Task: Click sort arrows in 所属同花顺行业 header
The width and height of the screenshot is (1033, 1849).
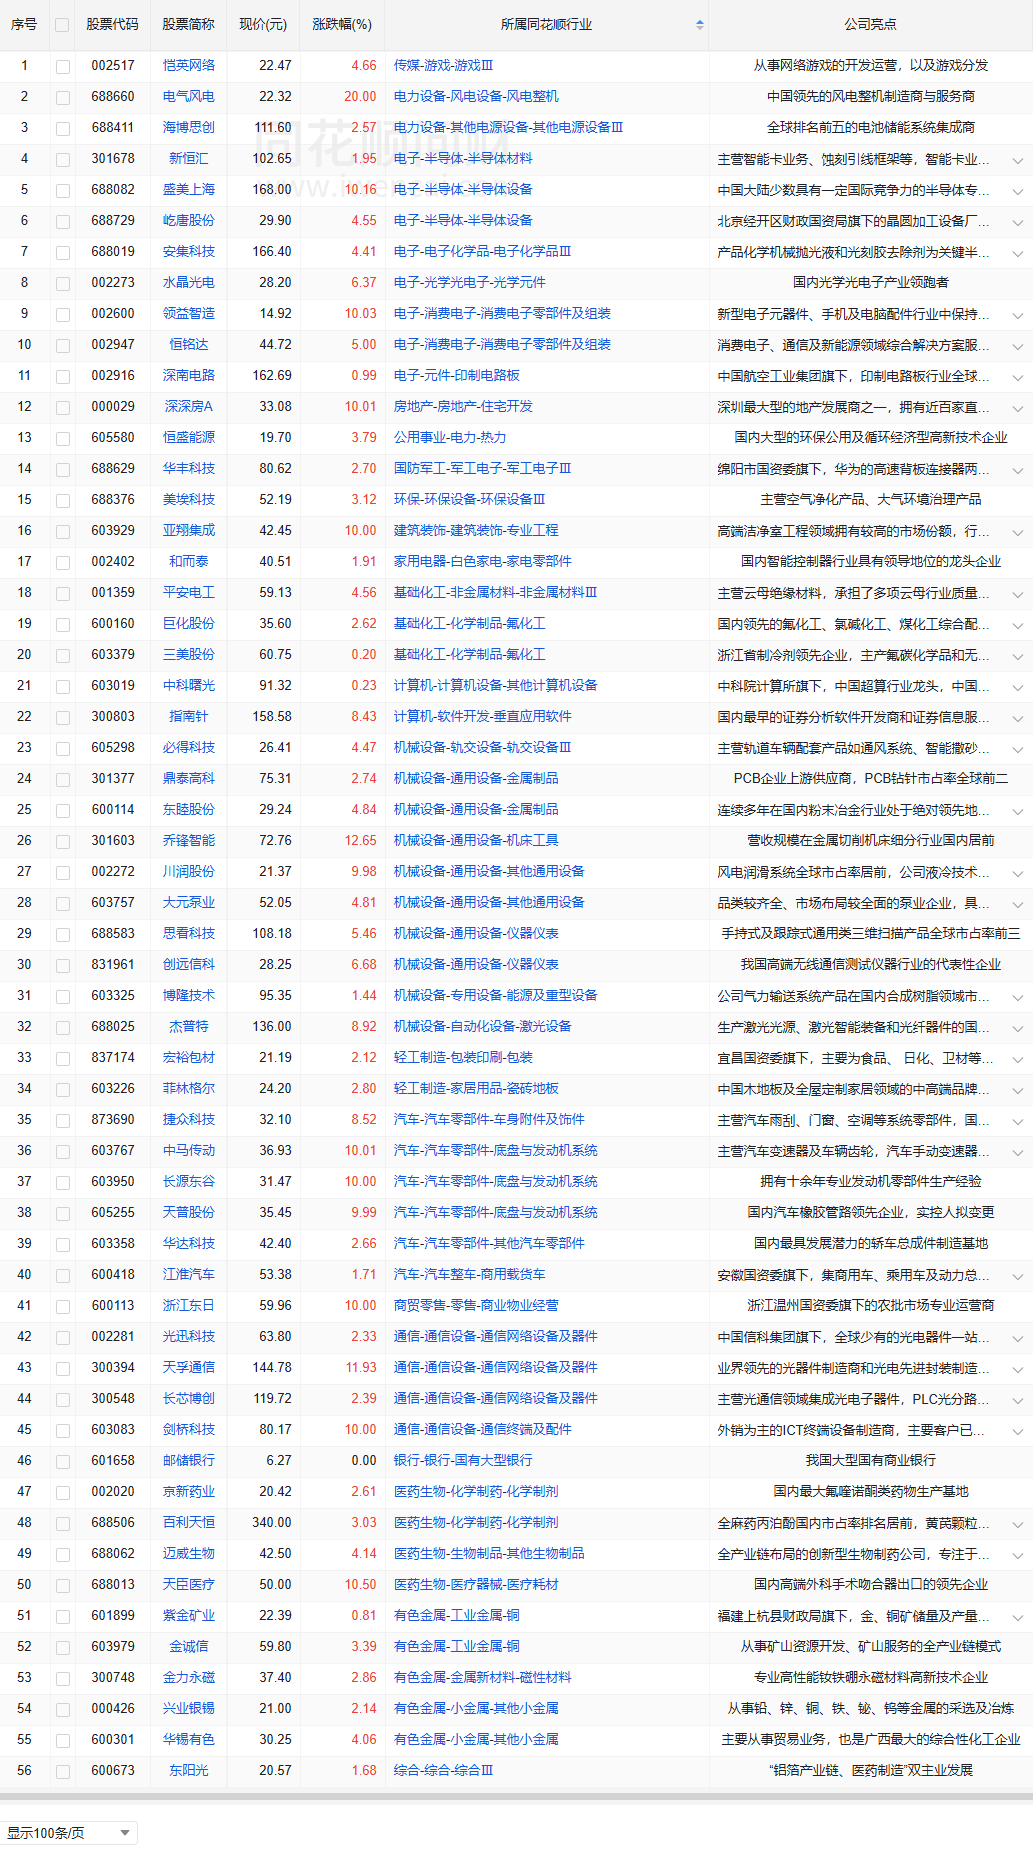Action: (x=699, y=25)
